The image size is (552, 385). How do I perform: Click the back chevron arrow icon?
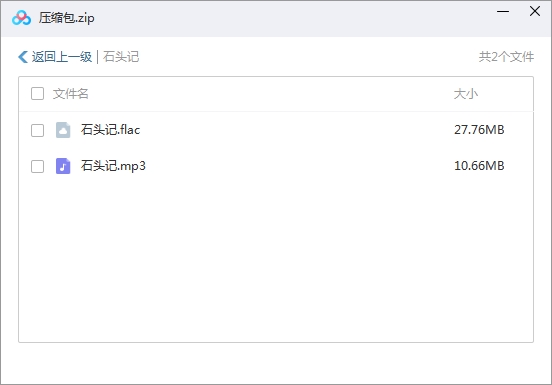click(x=23, y=57)
